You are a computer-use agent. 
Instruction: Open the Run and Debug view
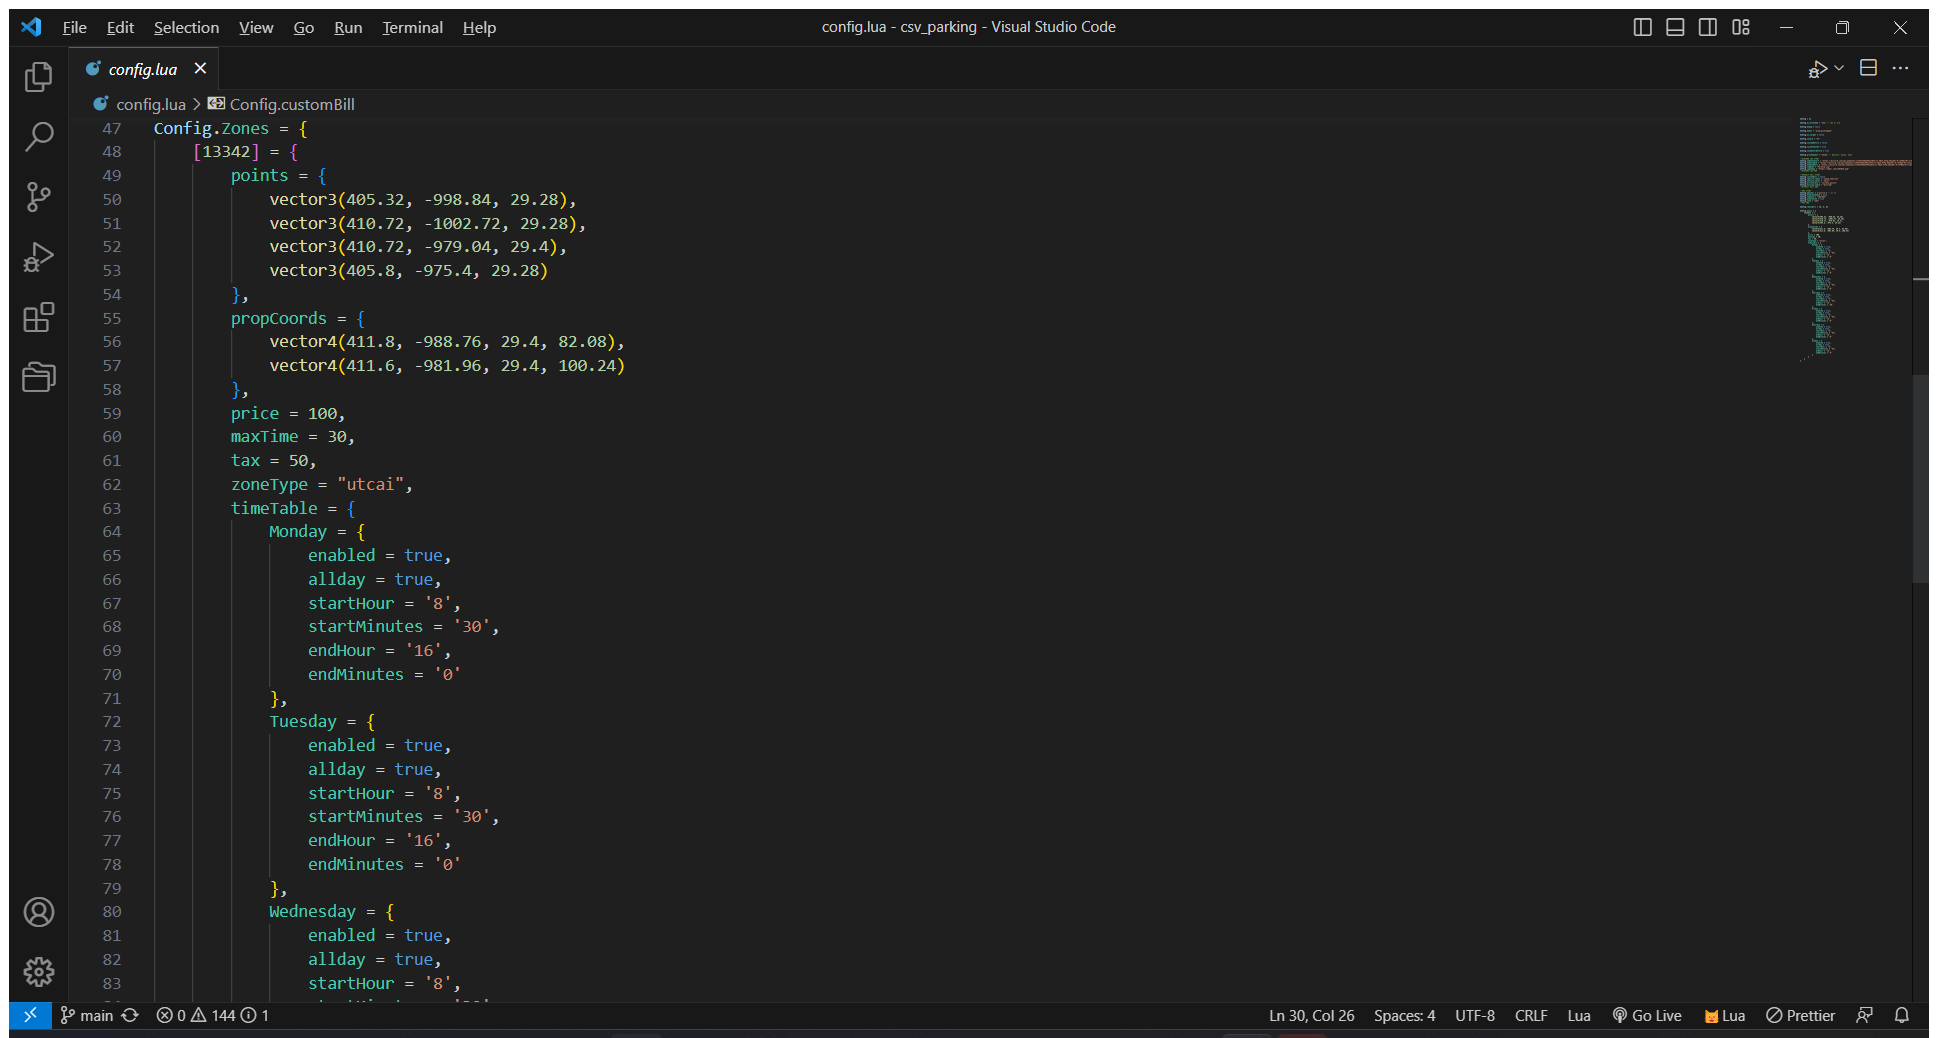click(x=38, y=257)
